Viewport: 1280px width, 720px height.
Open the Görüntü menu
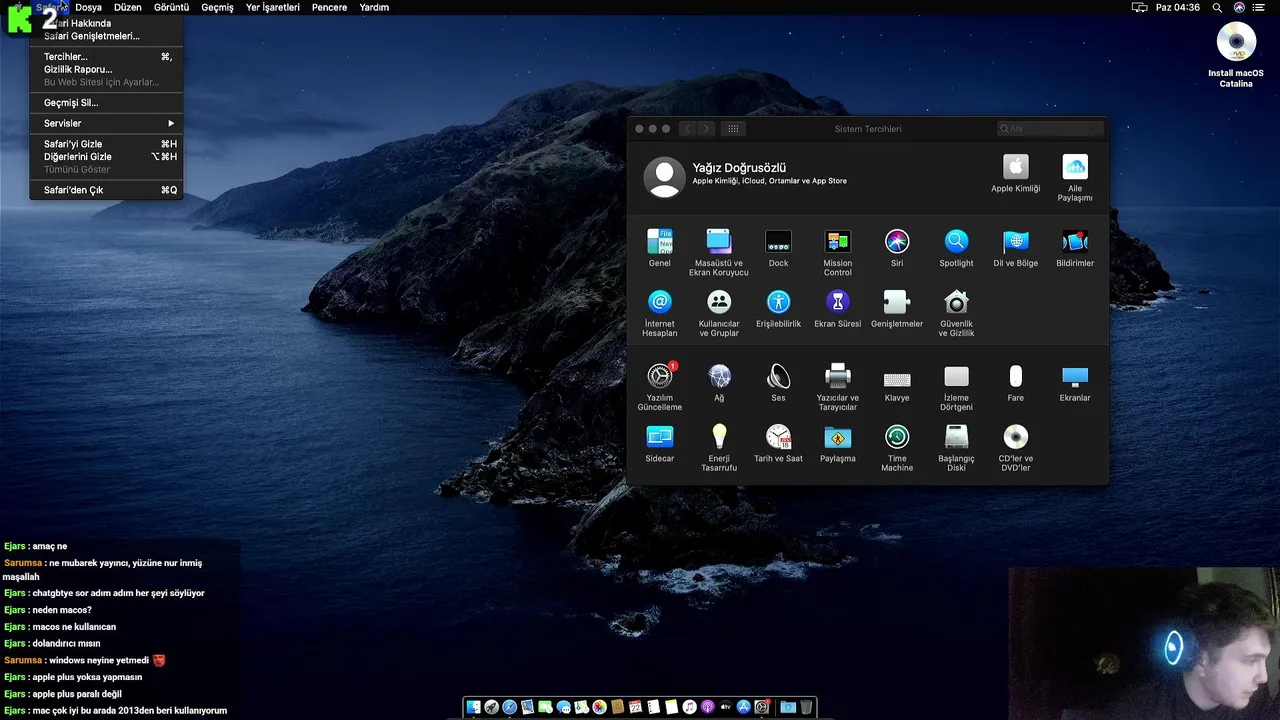[x=171, y=7]
